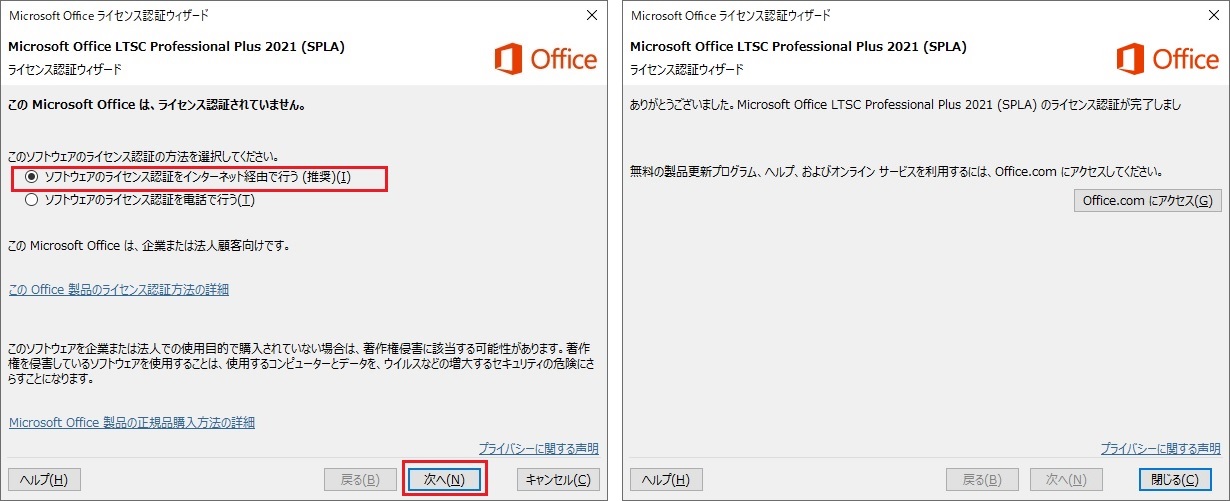
Task: Click the left window's Professional Plus 2021 heading
Action: tap(177, 46)
